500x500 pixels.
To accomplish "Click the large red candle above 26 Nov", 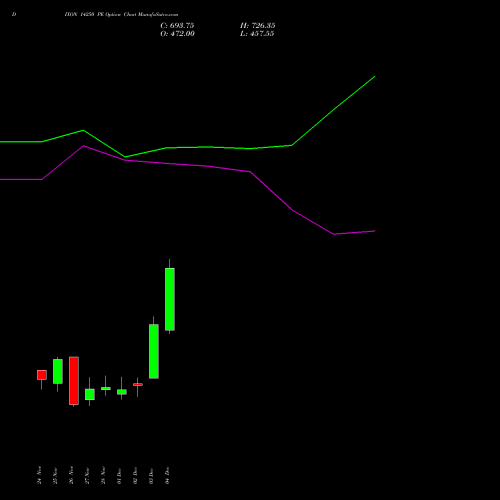I will coord(74,381).
